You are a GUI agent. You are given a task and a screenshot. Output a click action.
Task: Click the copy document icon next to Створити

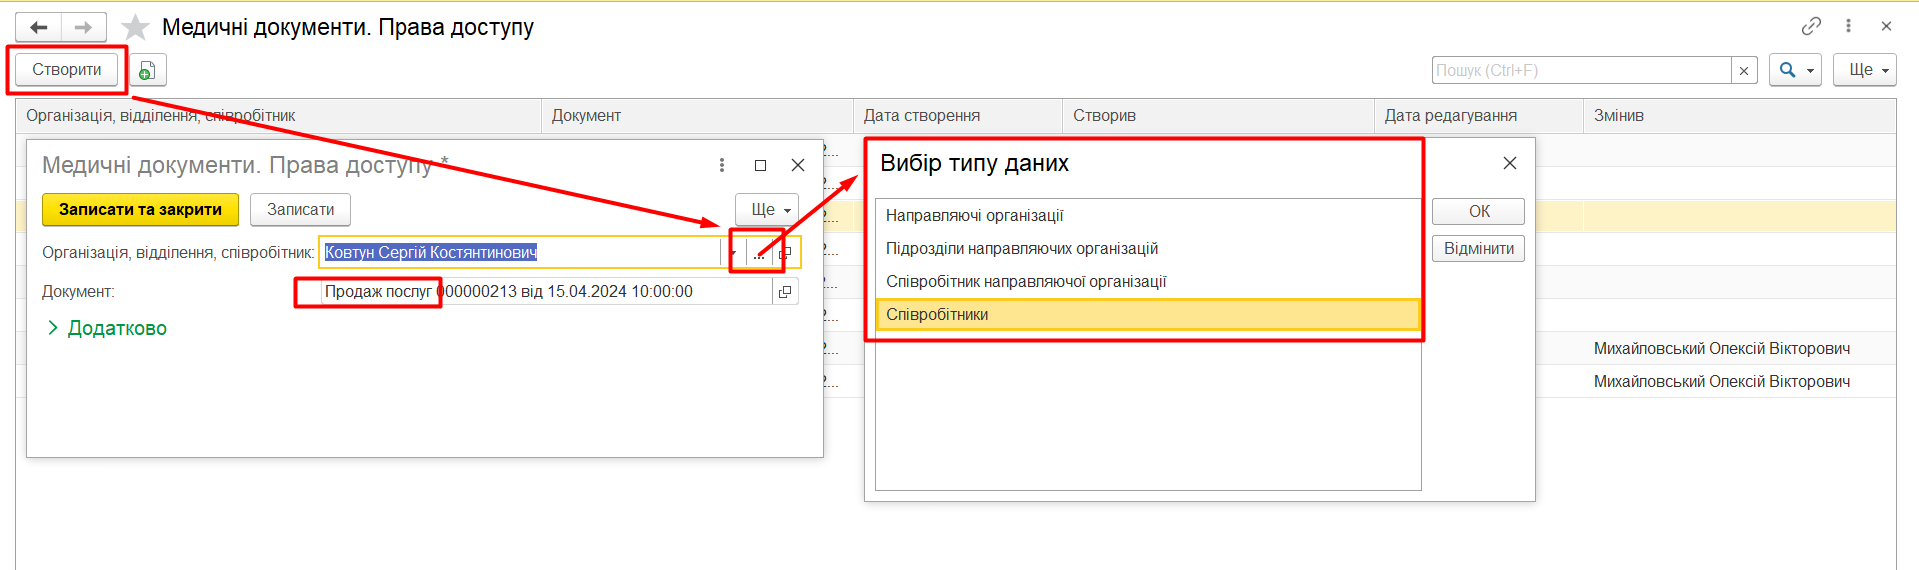[147, 70]
